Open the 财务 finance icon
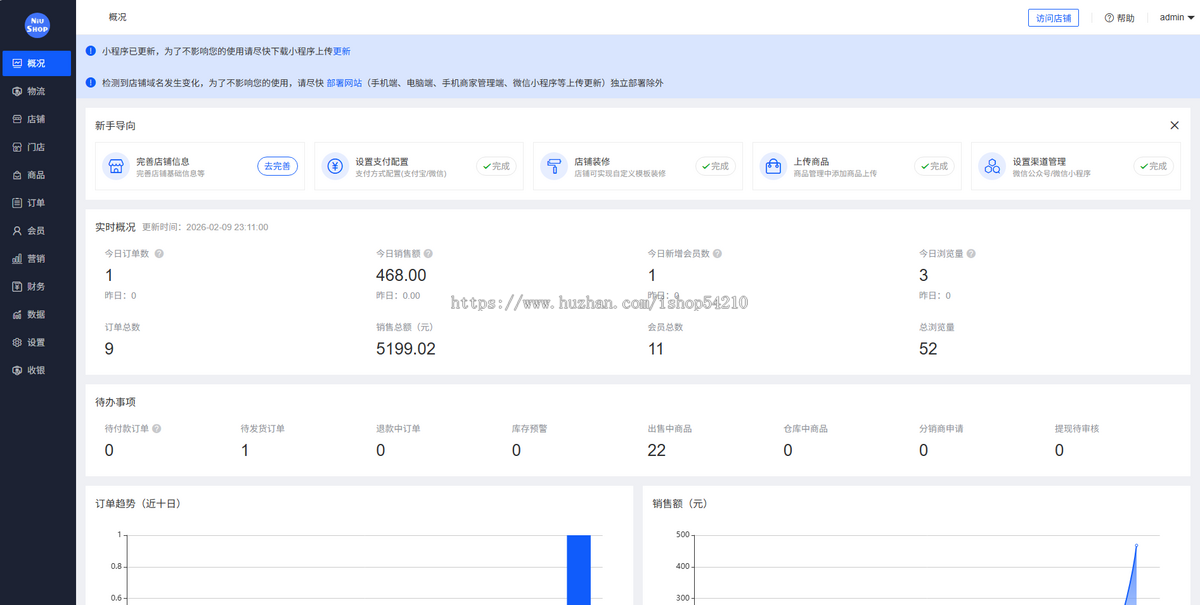The height and width of the screenshot is (605, 1200). click(17, 287)
